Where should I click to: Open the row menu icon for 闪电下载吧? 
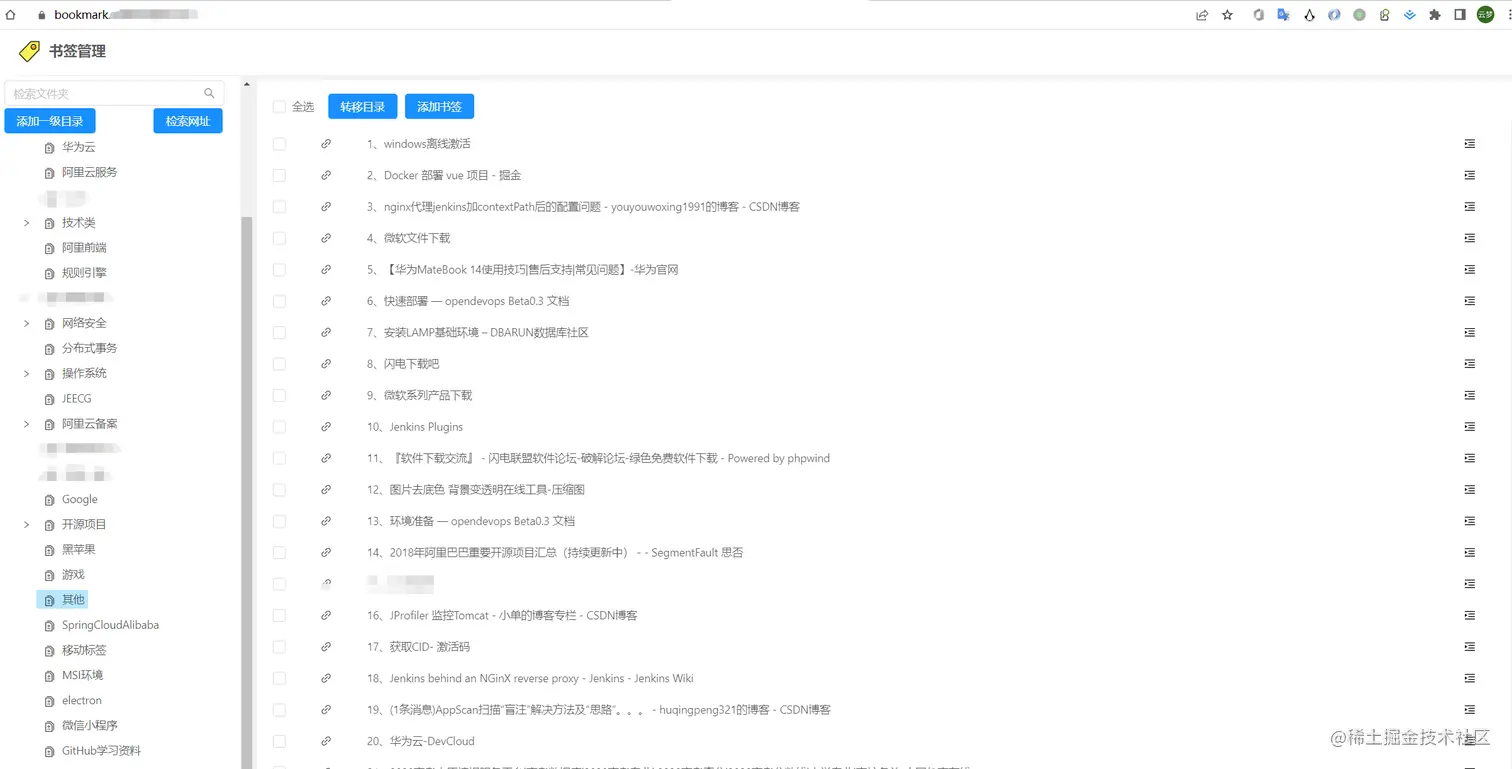pos(1469,364)
